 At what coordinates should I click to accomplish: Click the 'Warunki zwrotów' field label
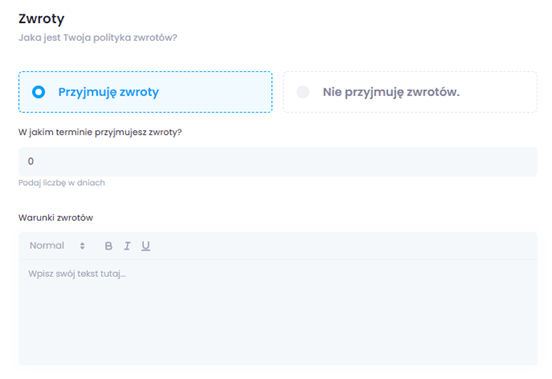tap(56, 218)
